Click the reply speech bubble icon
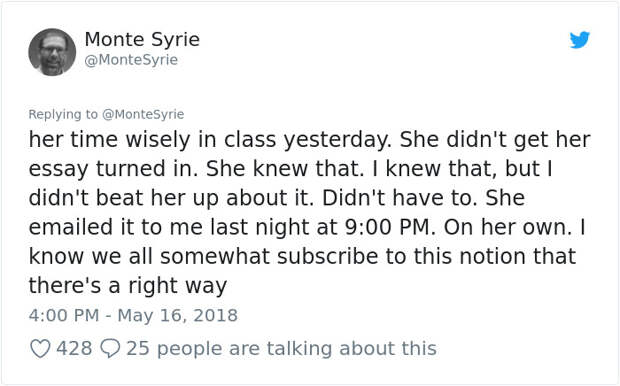This screenshot has width=620, height=386. click(110, 348)
